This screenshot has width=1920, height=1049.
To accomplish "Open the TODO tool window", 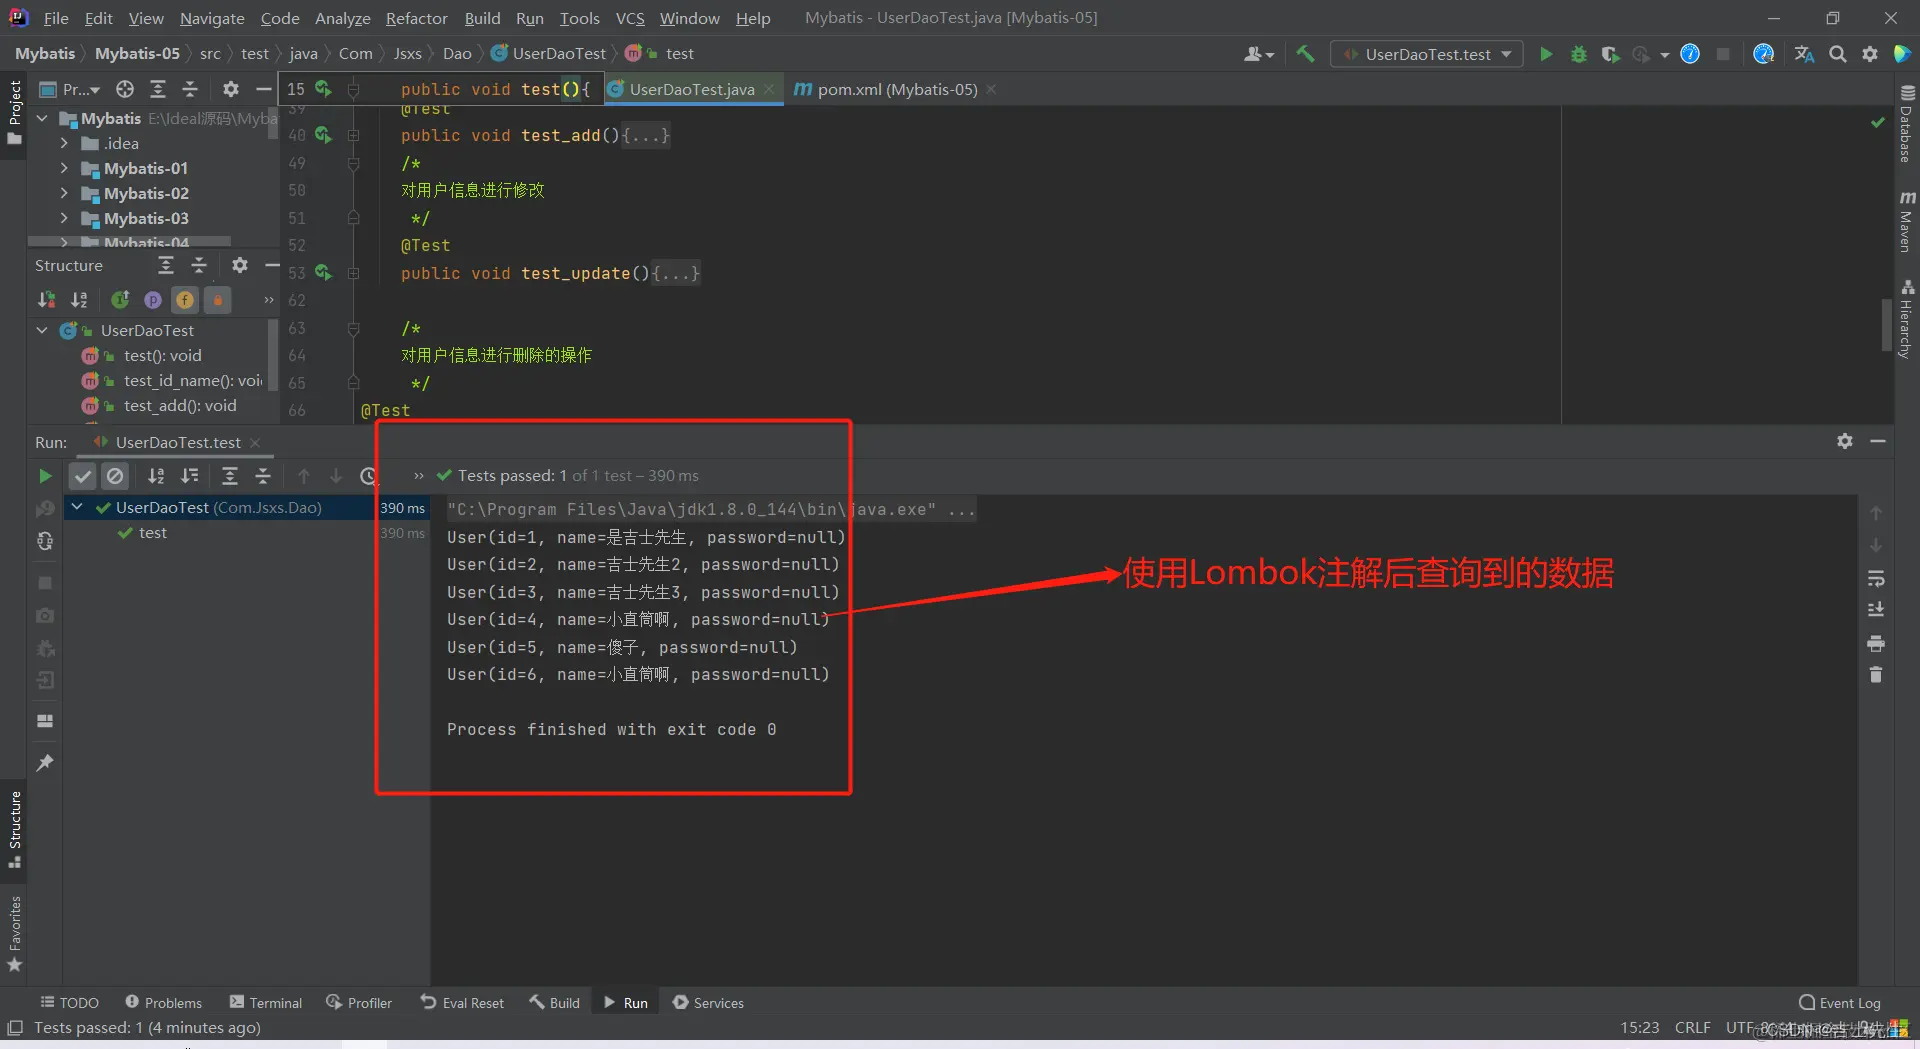I will pyautogui.click(x=69, y=1002).
